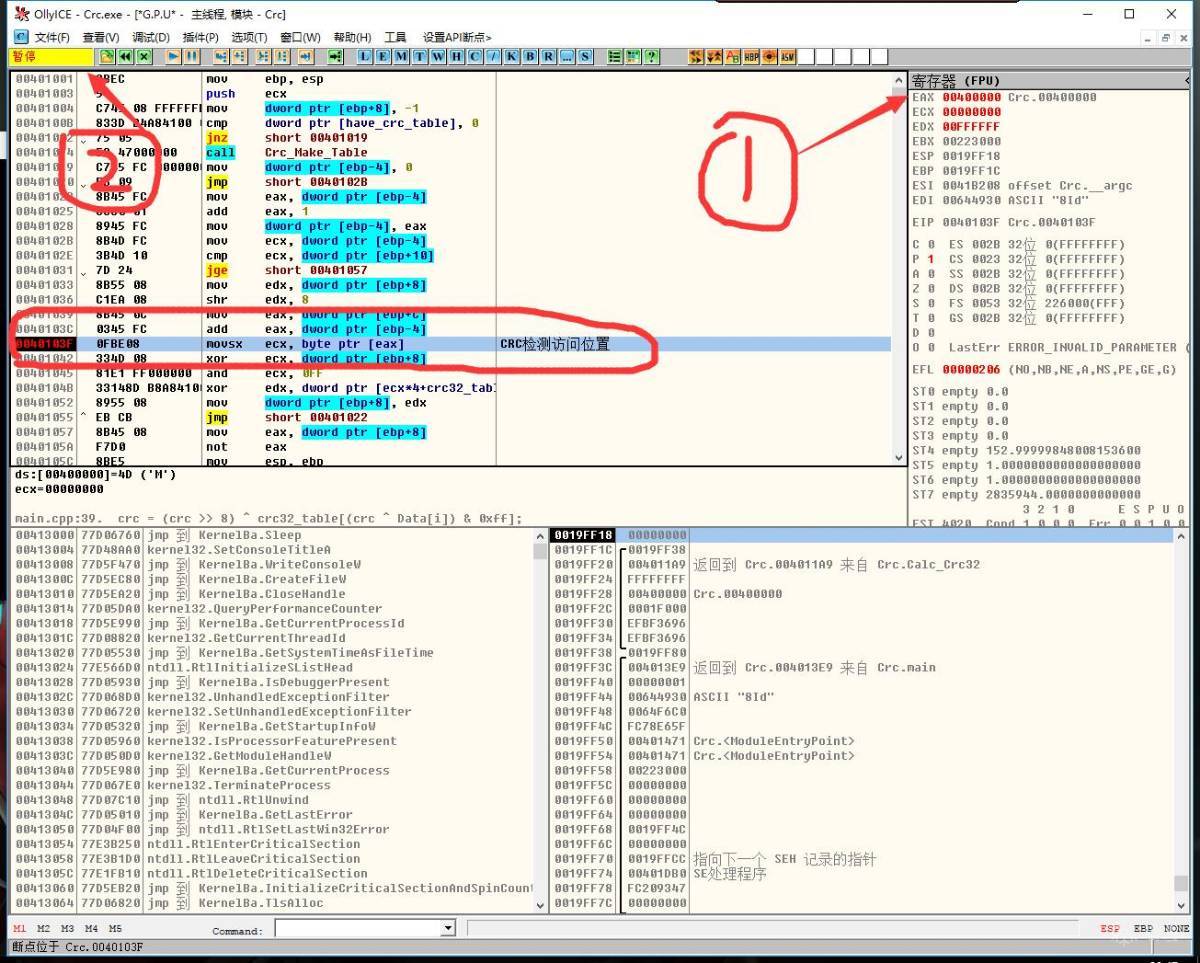The width and height of the screenshot is (1200, 963).
Task: Expand the Command box dropdown arrow
Action: pyautogui.click(x=448, y=929)
